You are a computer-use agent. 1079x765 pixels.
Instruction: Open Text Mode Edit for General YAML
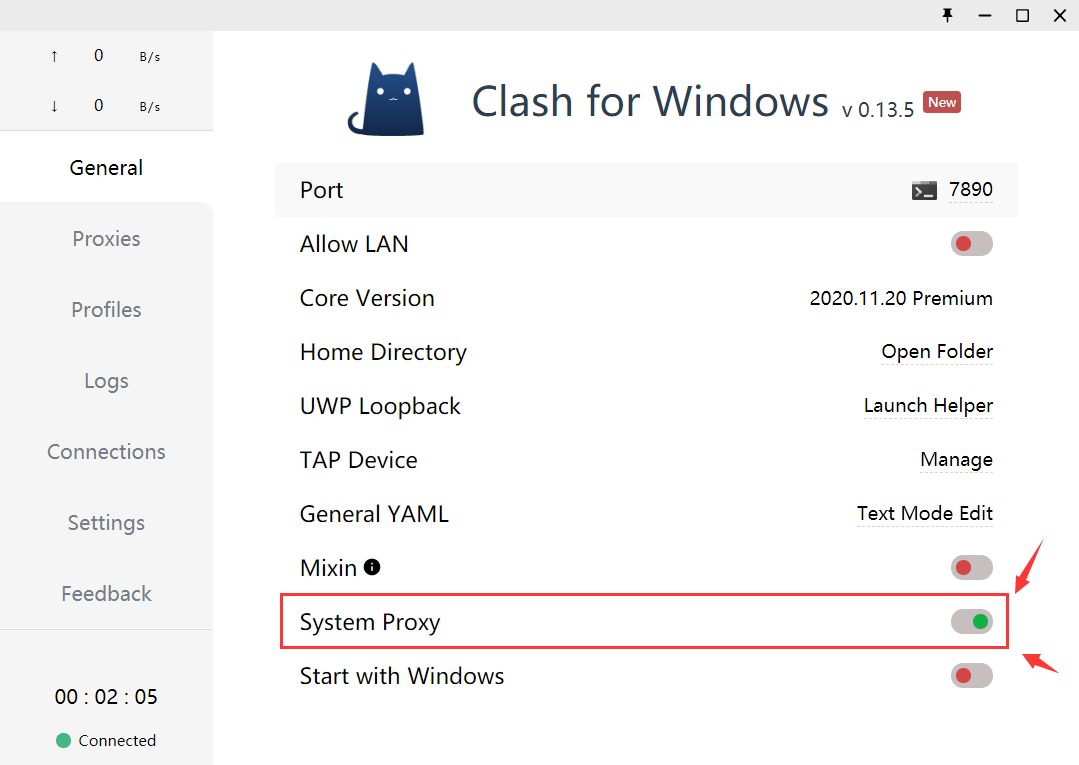[x=924, y=513]
